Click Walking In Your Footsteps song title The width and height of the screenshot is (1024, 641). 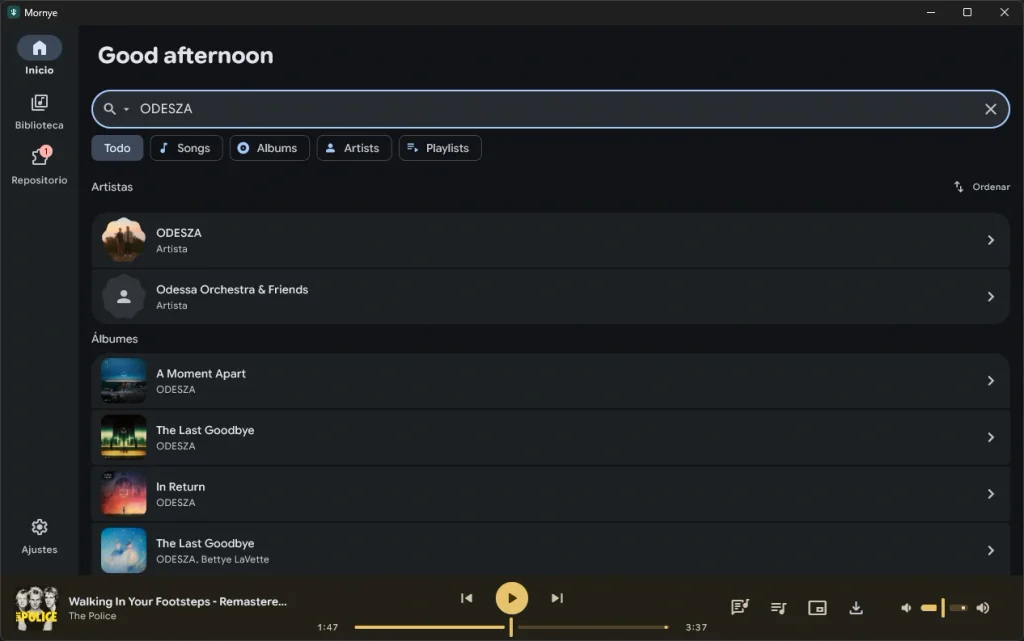(x=178, y=602)
